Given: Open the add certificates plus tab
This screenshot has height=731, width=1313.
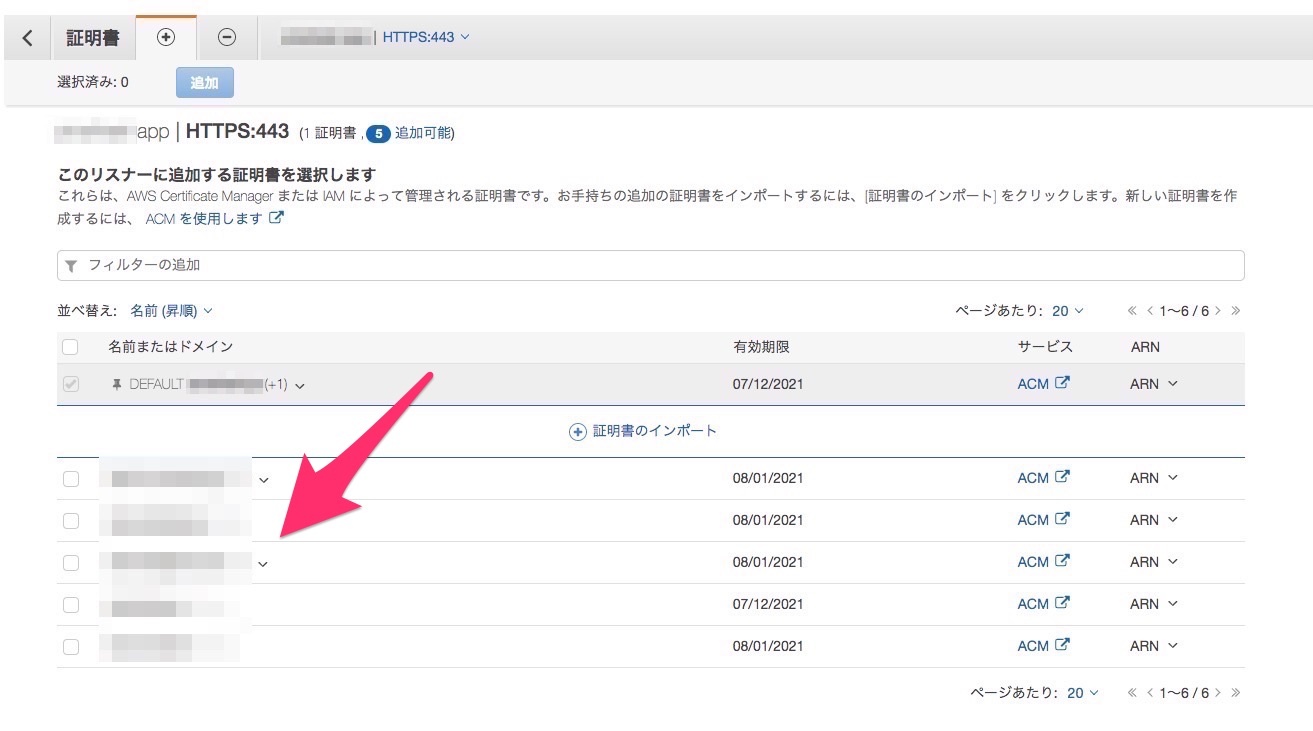Looking at the screenshot, I should point(166,37).
